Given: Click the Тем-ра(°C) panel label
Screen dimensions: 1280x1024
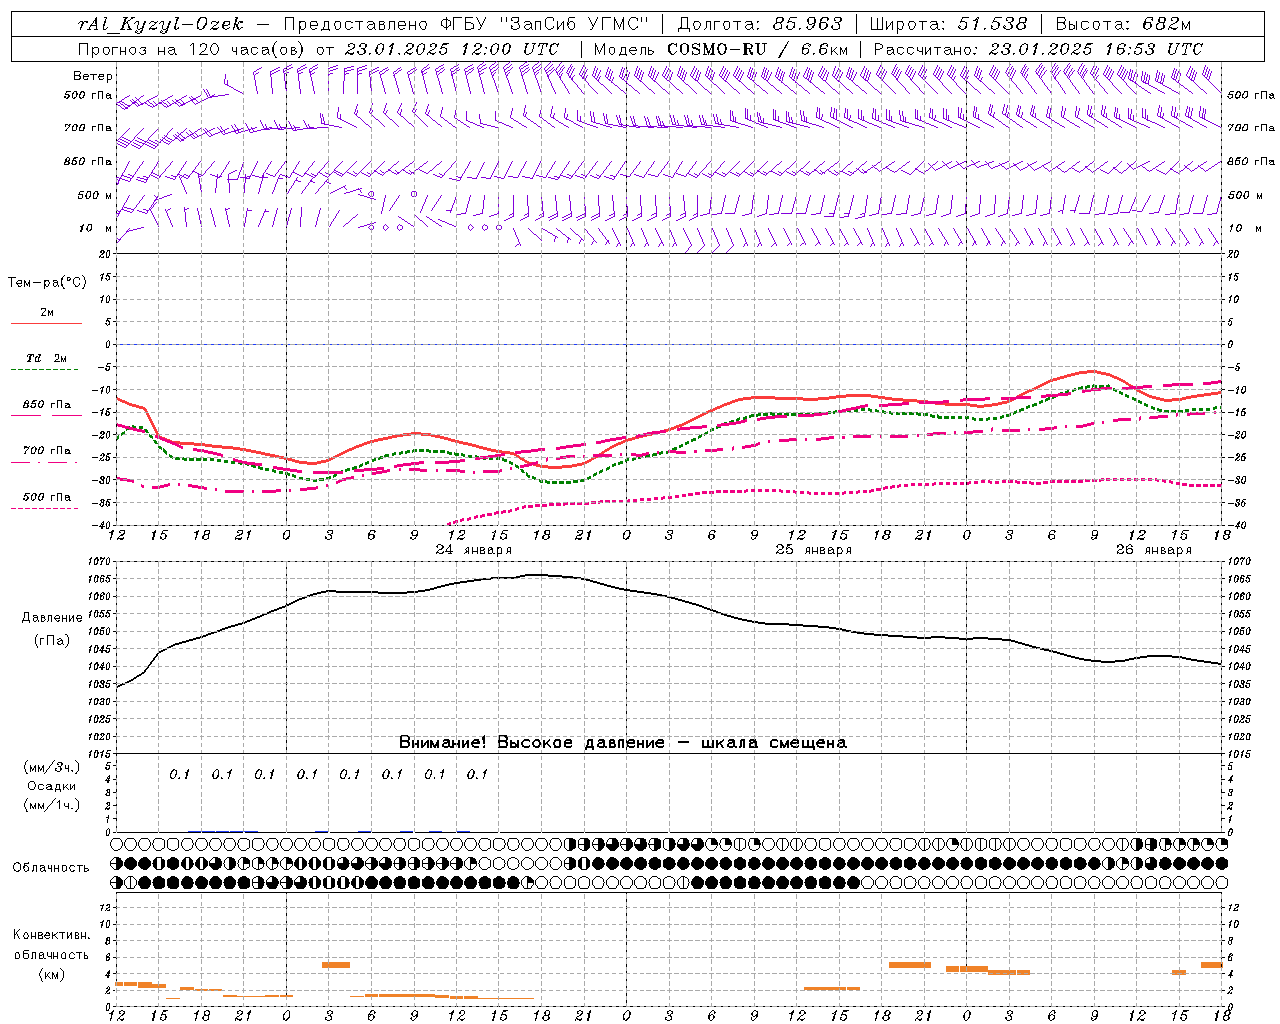Looking at the screenshot, I should tap(47, 283).
